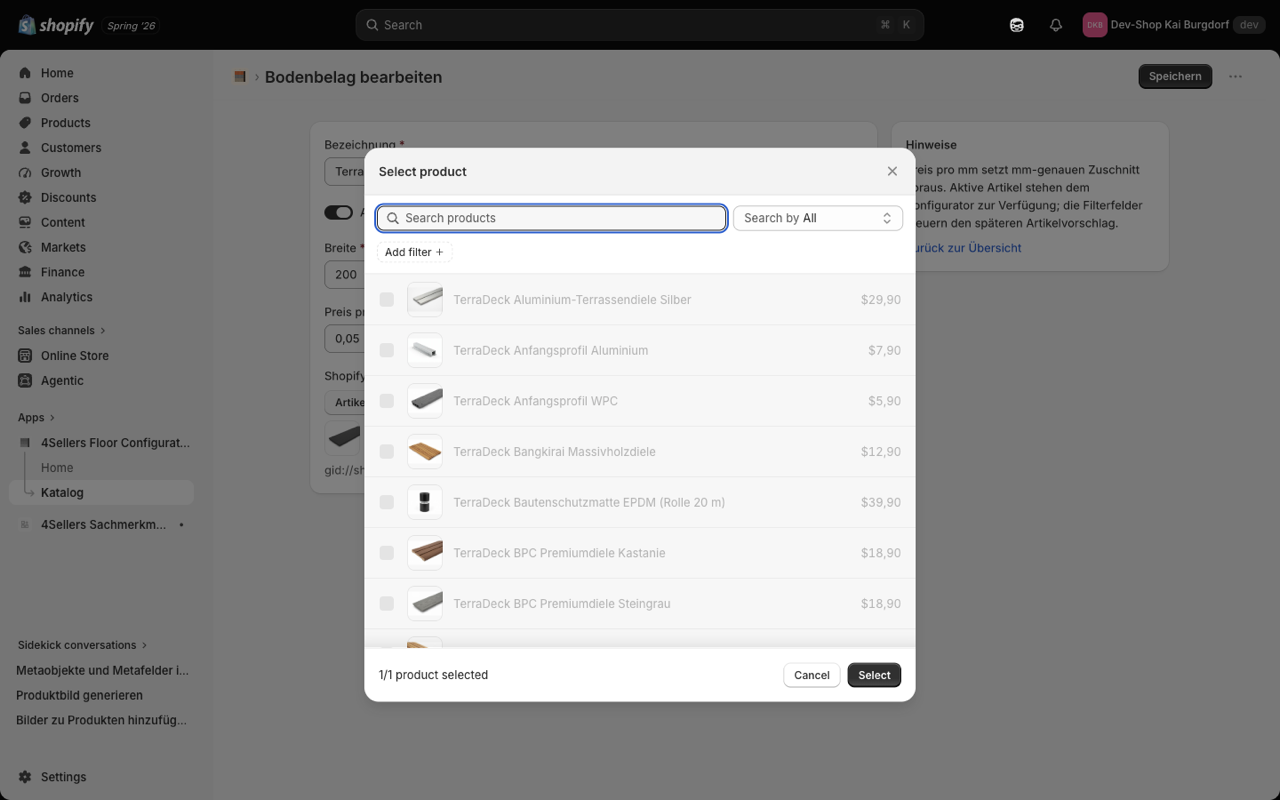The width and height of the screenshot is (1280, 800).
Task: Expand the Apps section
Action: tap(37, 418)
